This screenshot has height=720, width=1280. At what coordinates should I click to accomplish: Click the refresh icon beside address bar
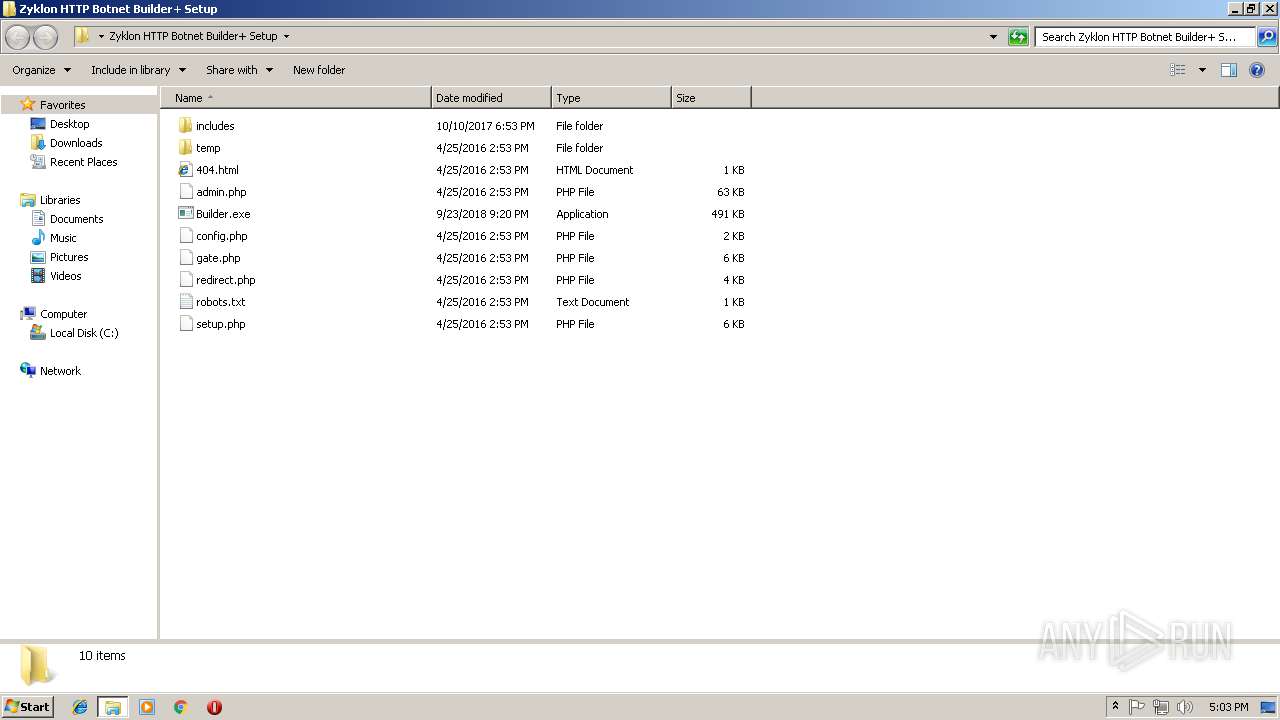click(1018, 37)
